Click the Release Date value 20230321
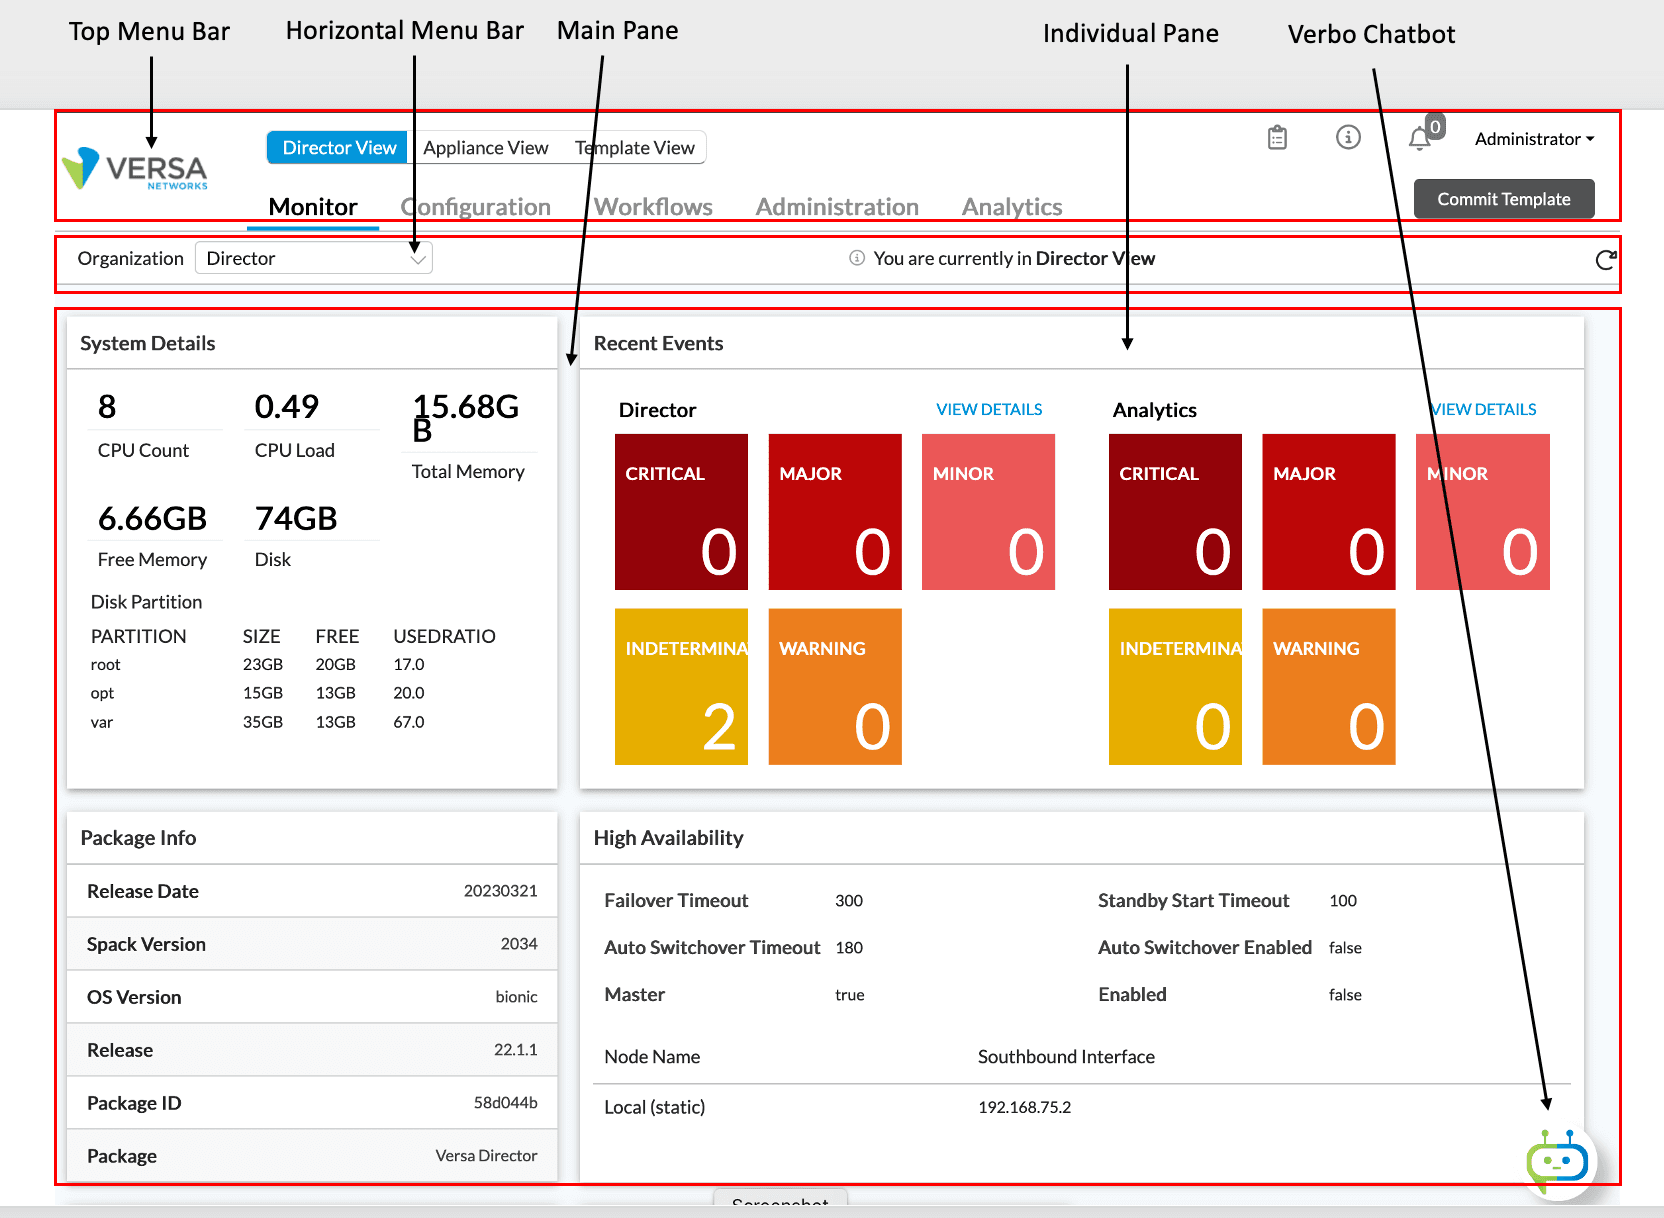Screen dimensions: 1664x1218 point(500,891)
